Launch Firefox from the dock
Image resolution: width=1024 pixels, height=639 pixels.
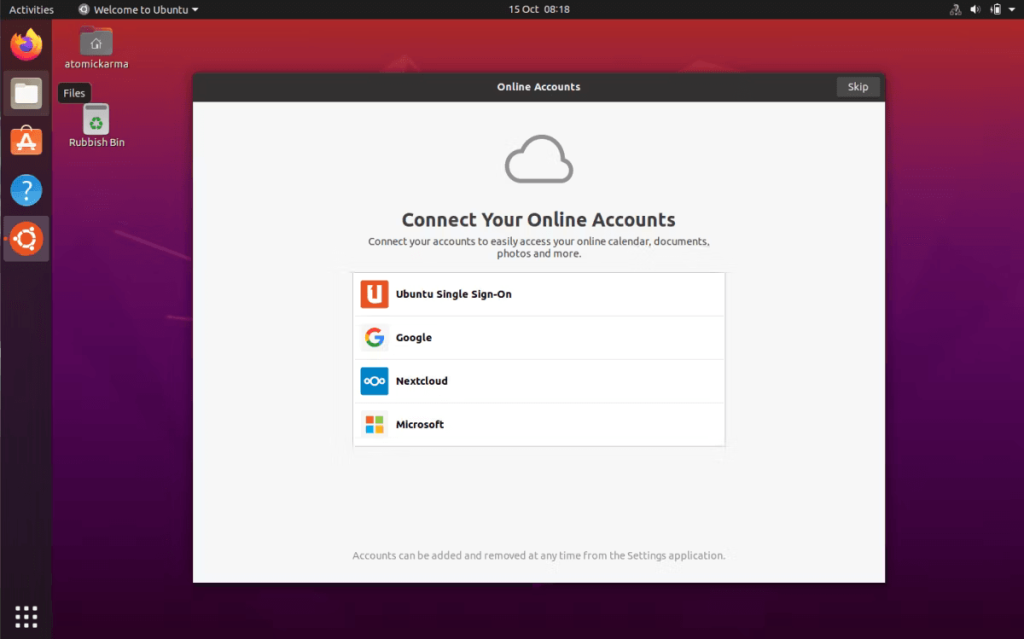(x=25, y=44)
